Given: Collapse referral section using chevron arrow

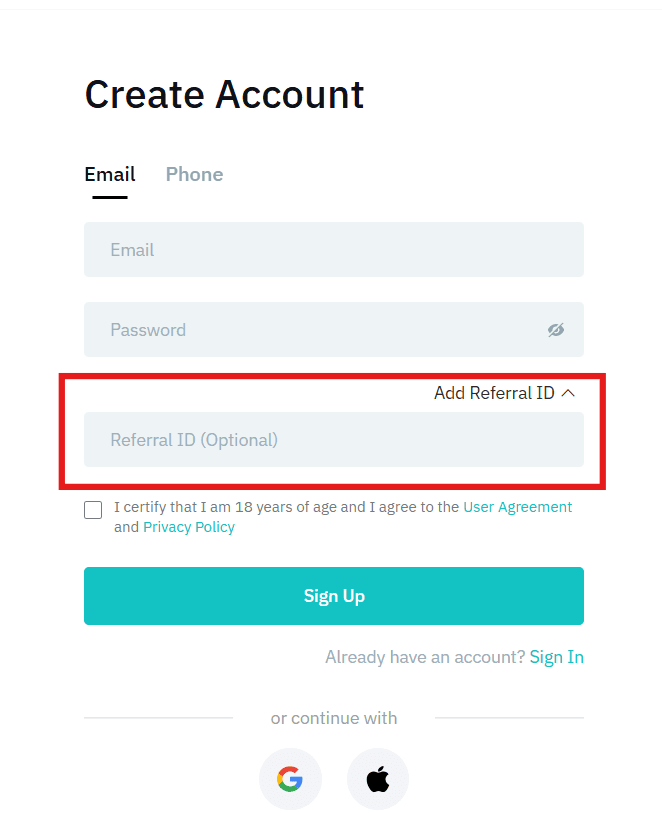Looking at the screenshot, I should point(569,393).
